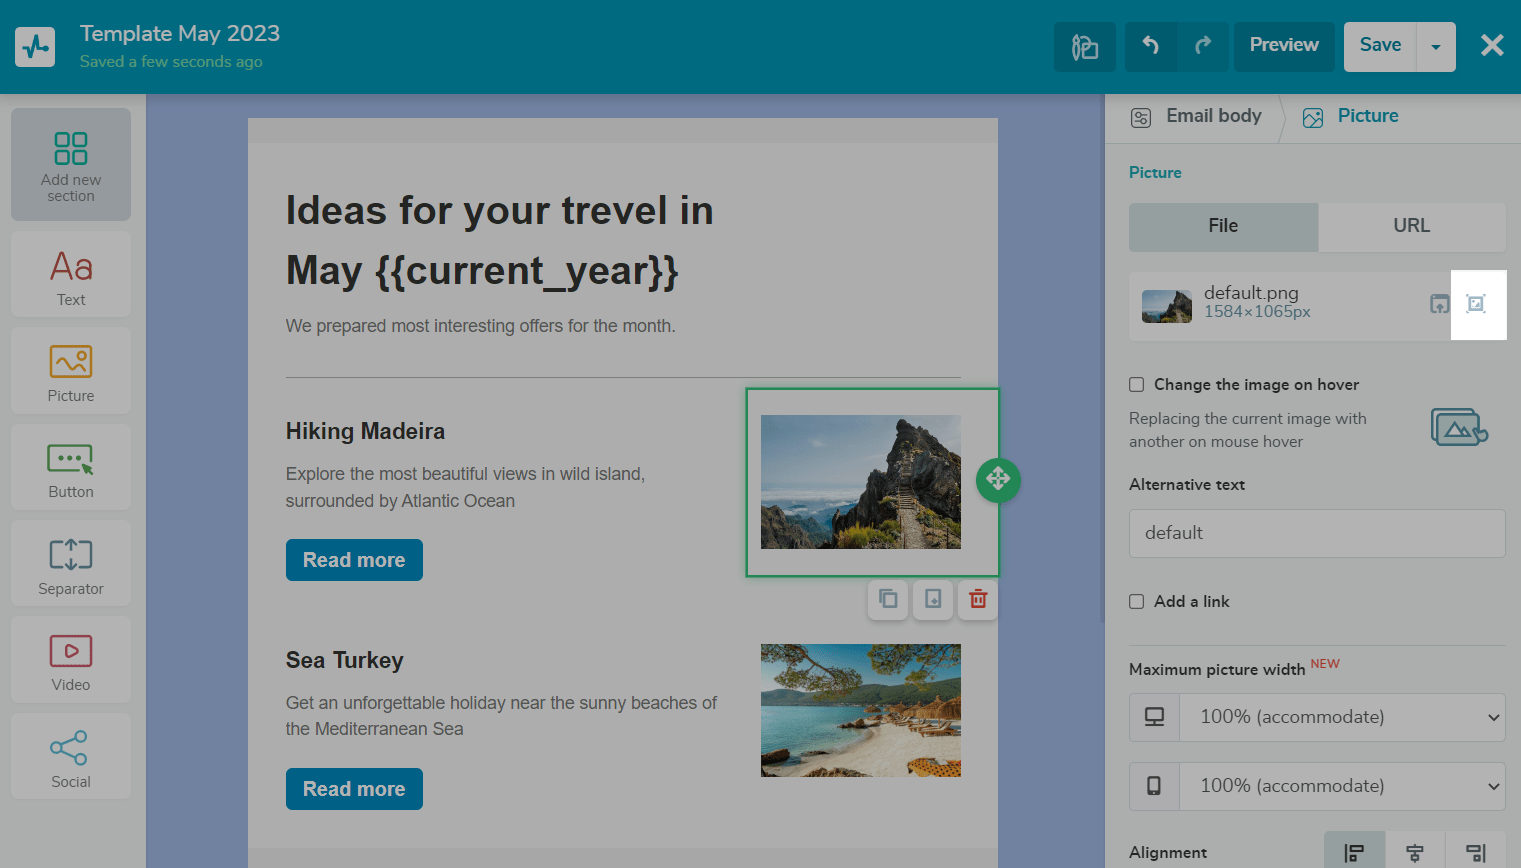The width and height of the screenshot is (1521, 868).
Task: Switch to the URL tab
Action: [1411, 226]
